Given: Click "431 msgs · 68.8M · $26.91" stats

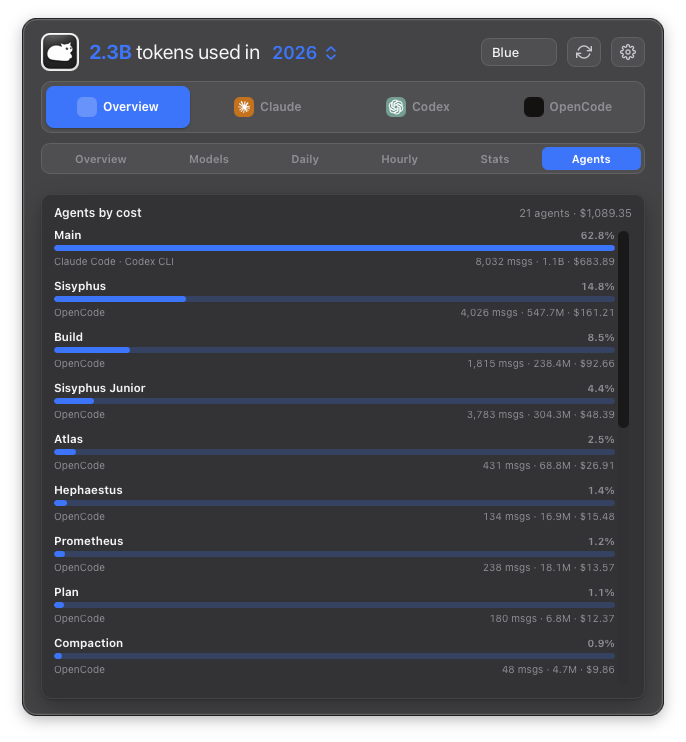Looking at the screenshot, I should tap(548, 466).
